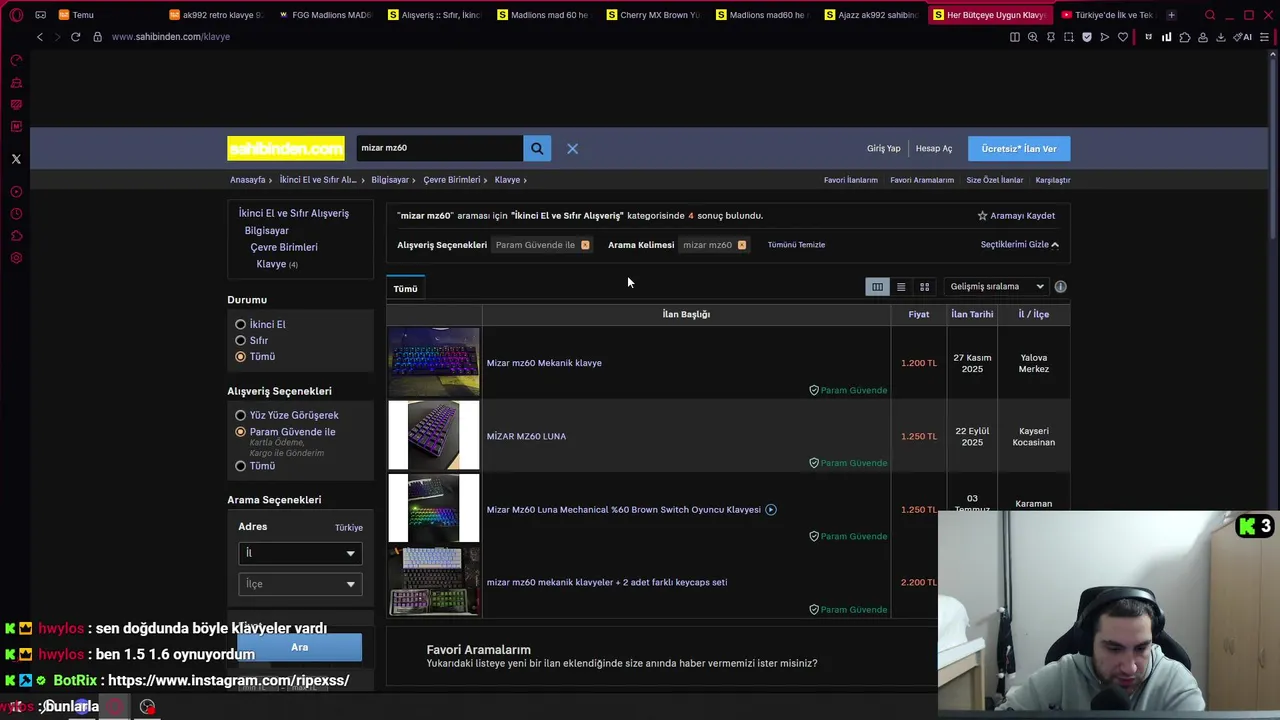Open the heart bookmark icon in address bar
1280x720 pixels.
[1123, 37]
